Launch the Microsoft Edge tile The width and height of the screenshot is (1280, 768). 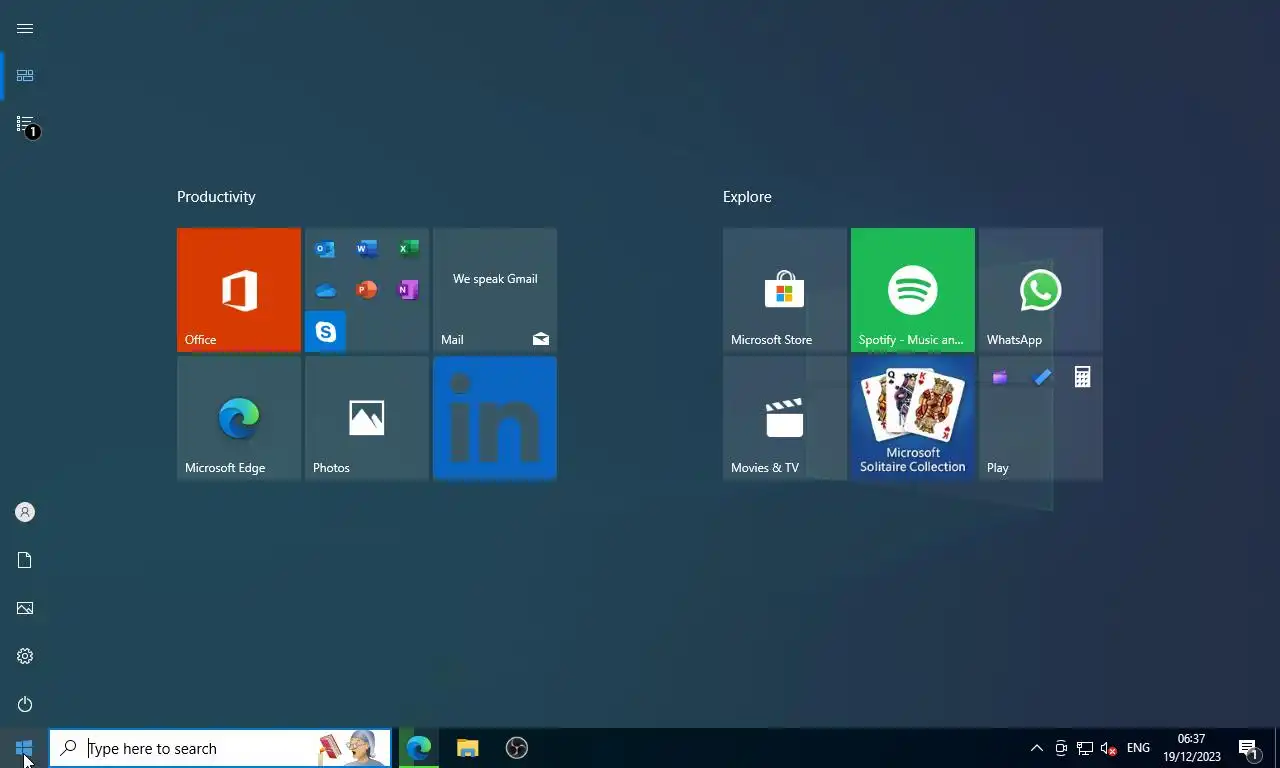tap(239, 418)
